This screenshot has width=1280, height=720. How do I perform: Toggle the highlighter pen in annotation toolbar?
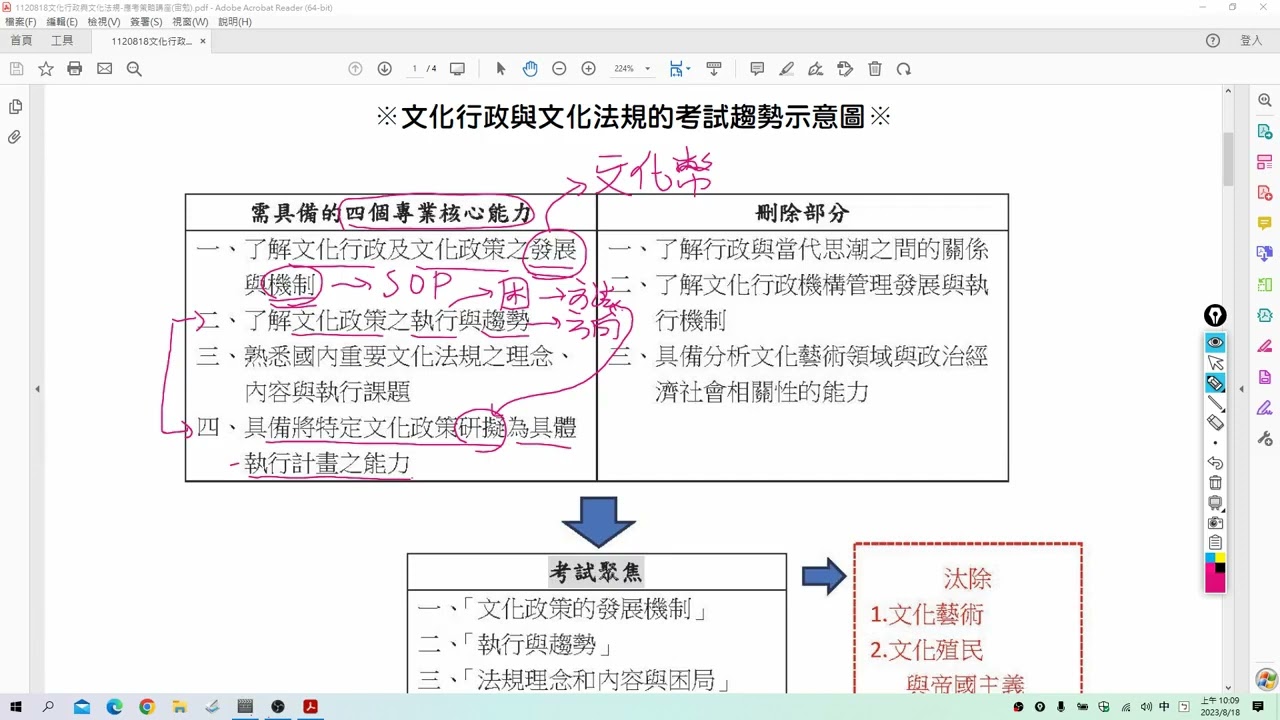(1215, 383)
